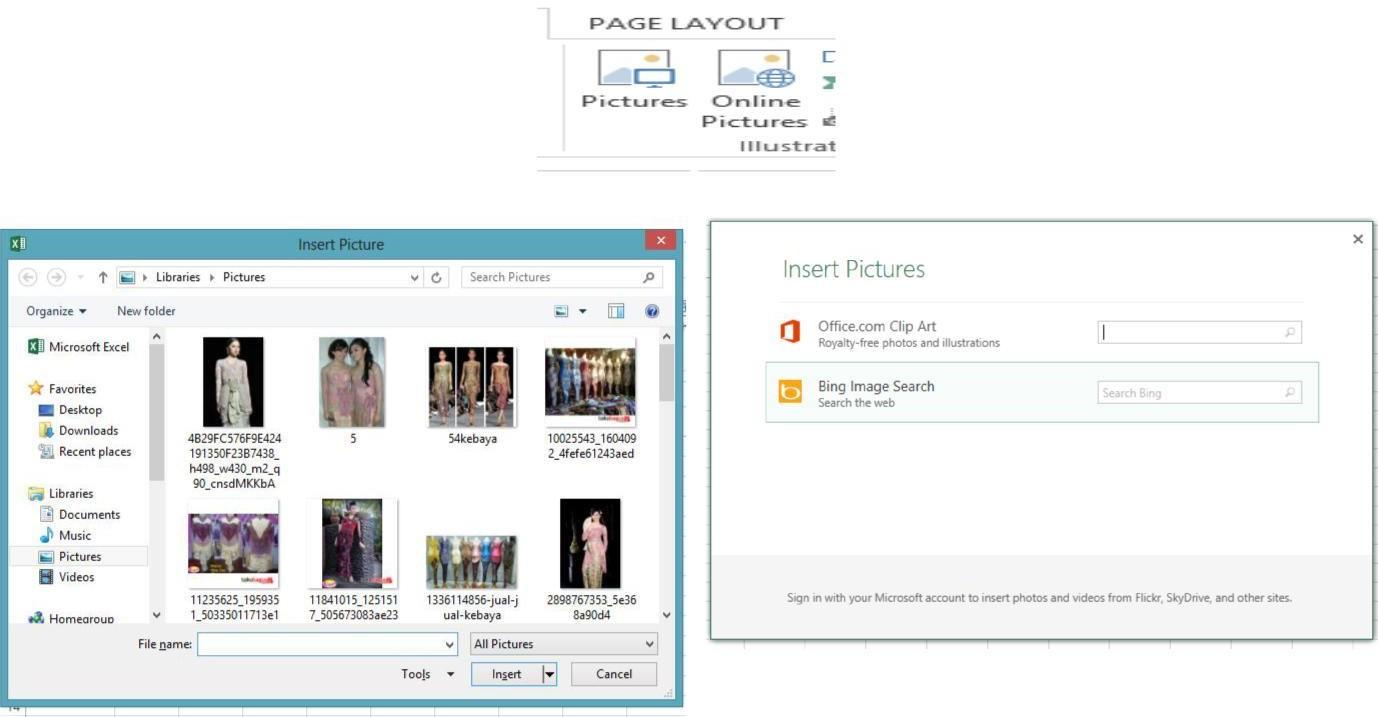1378x717 pixels.
Task: Open the Videos library
Action: 66,577
